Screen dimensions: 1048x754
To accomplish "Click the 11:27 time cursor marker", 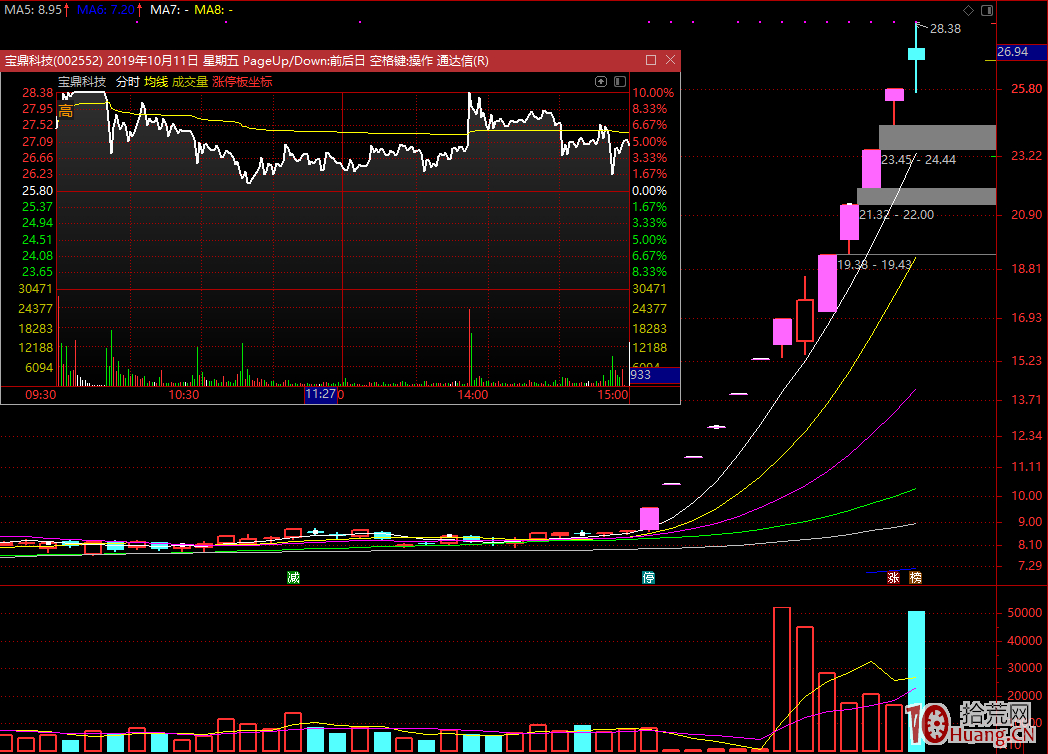I will (322, 395).
